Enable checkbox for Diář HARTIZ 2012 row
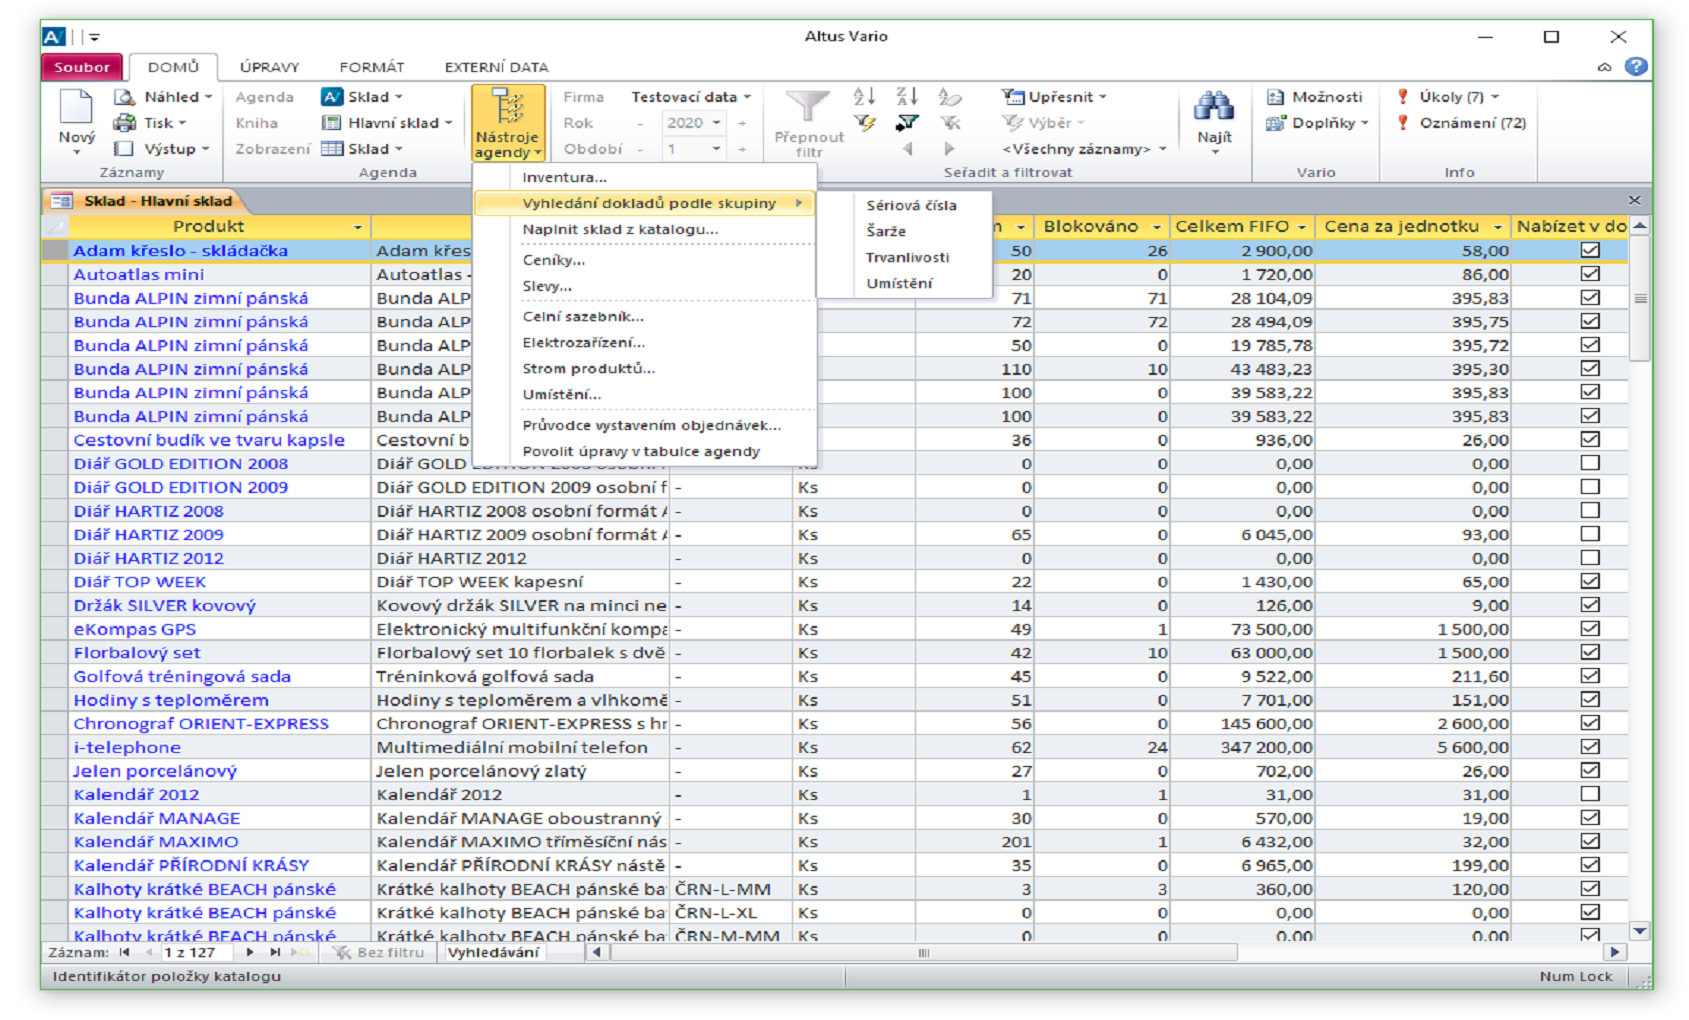Screen dimensions: 1689x1020 tap(1590, 558)
